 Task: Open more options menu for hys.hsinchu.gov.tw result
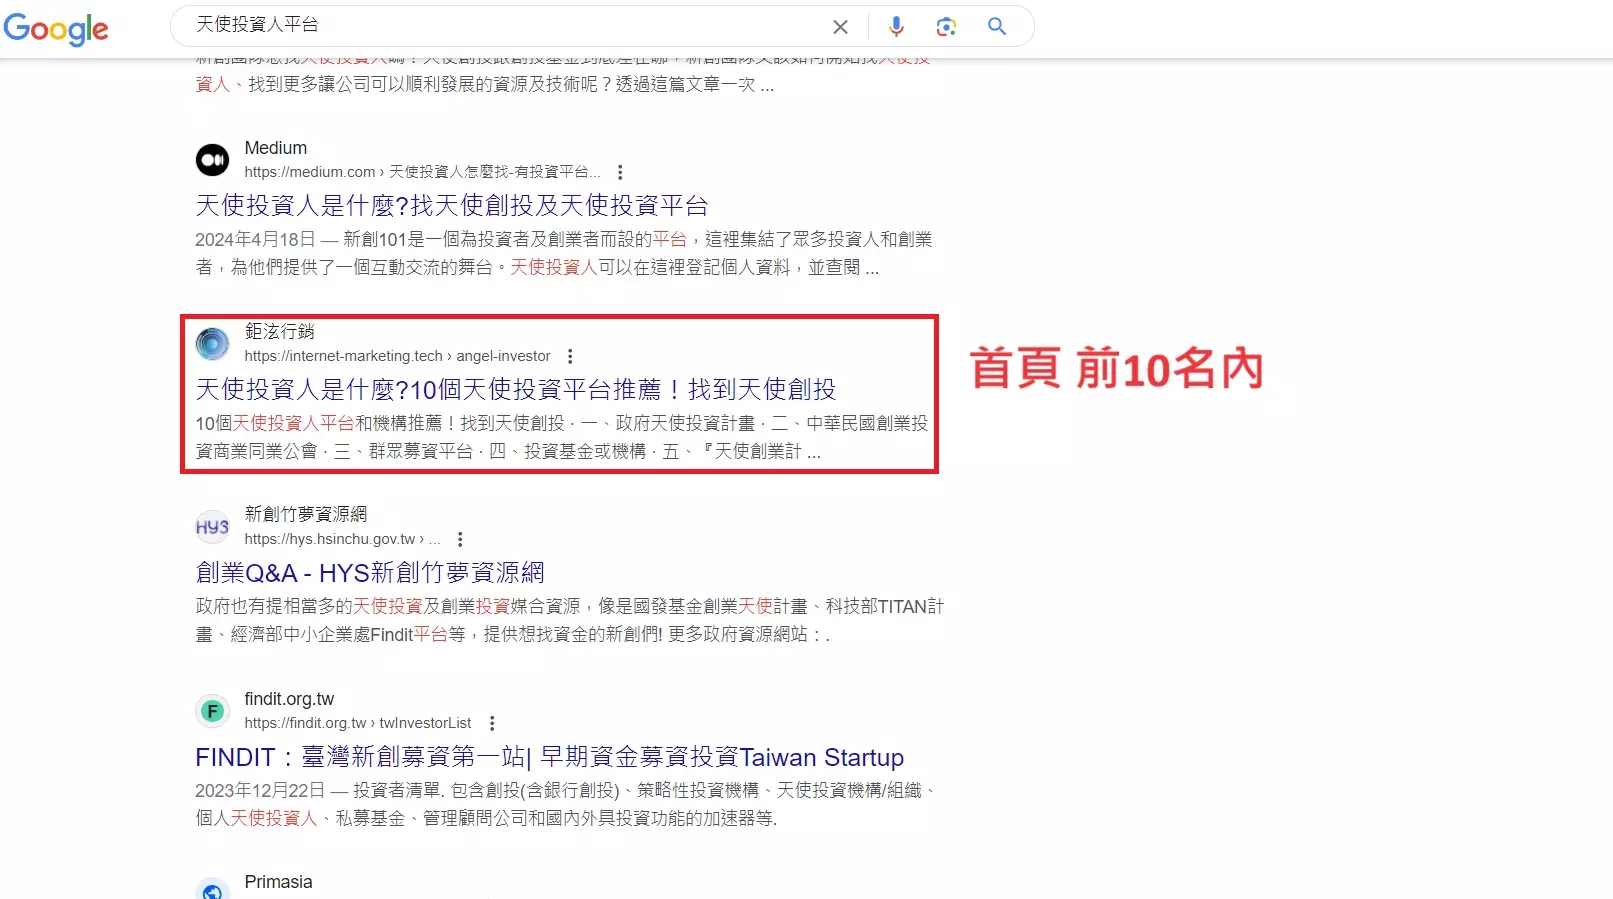(460, 539)
